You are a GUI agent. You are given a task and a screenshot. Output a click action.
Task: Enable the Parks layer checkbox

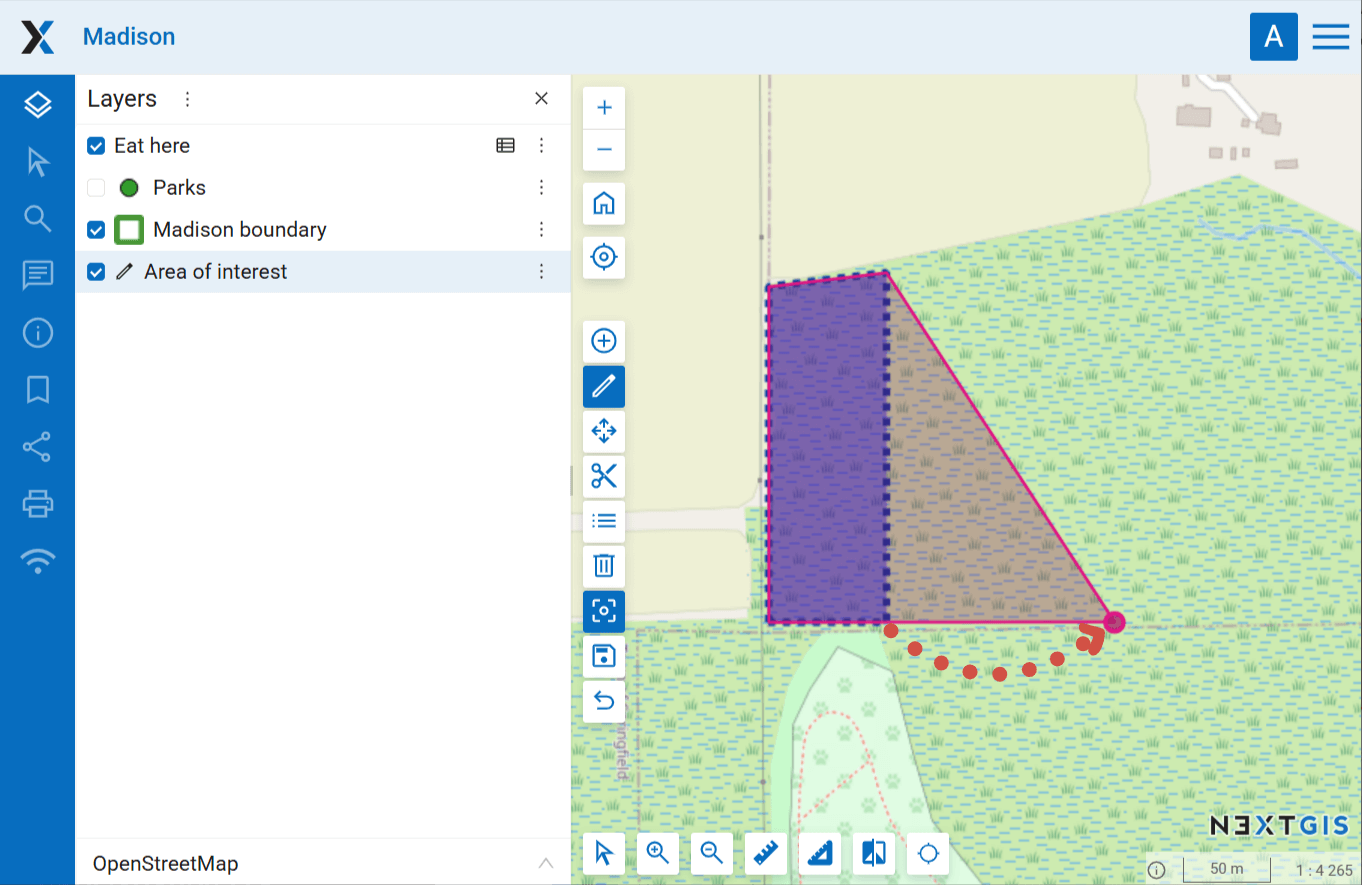coord(96,188)
